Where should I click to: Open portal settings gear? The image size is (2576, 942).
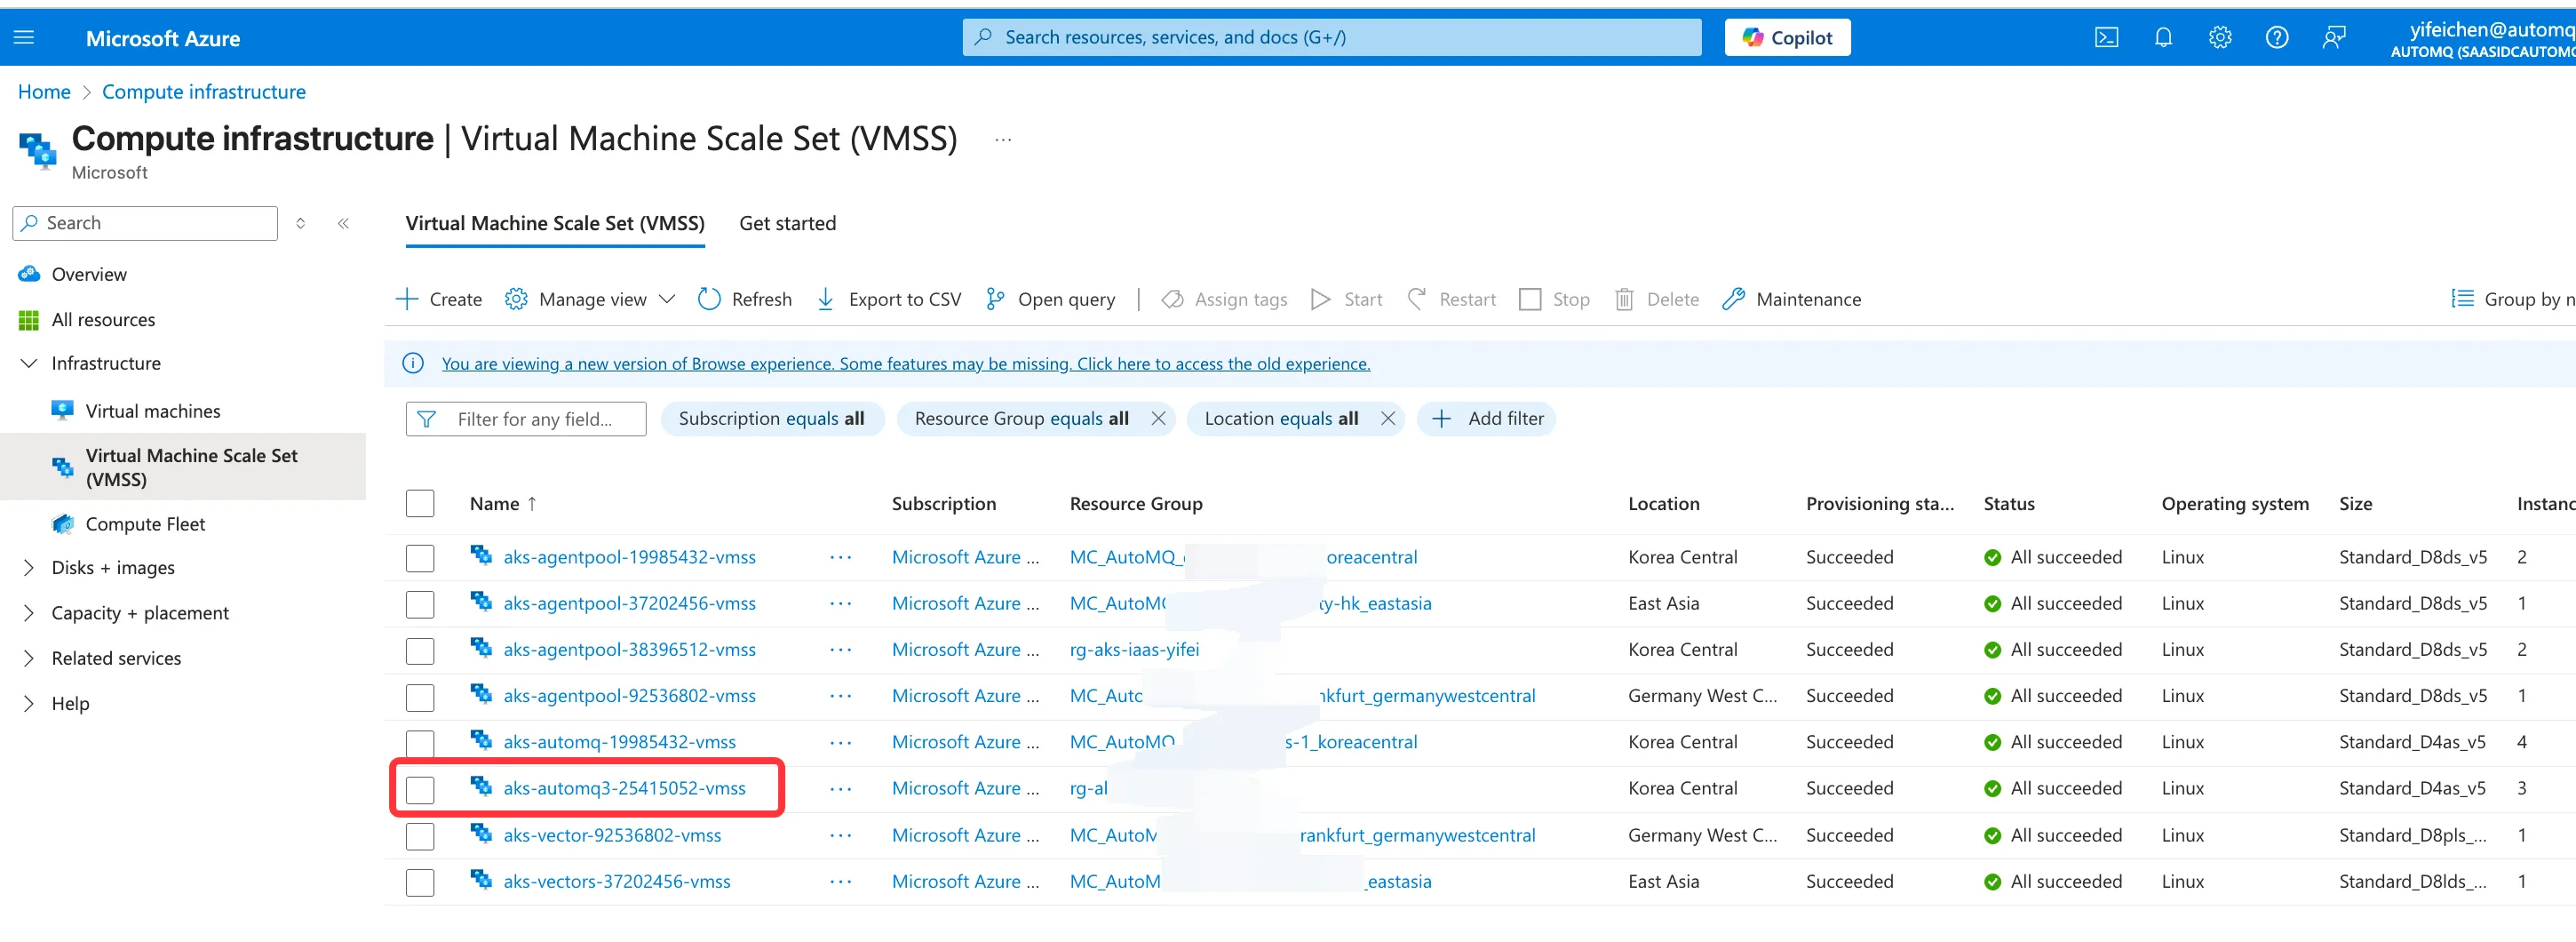click(x=2220, y=38)
